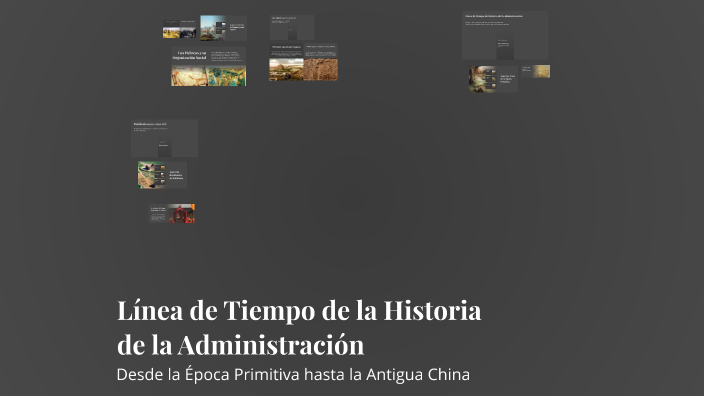Select the 'Babilonia' section frame
Screen dimensions: 704x396
(164, 138)
